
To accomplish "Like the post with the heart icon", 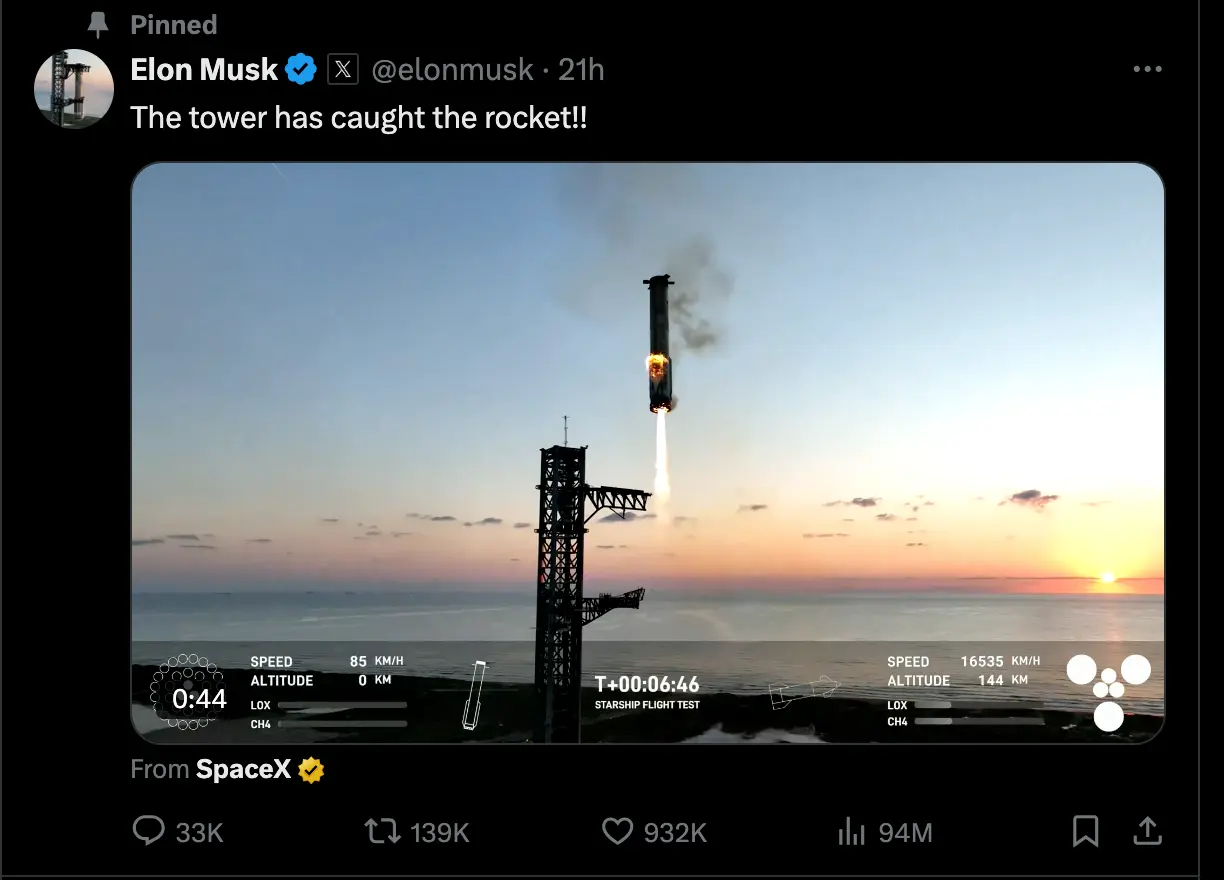I will point(617,831).
